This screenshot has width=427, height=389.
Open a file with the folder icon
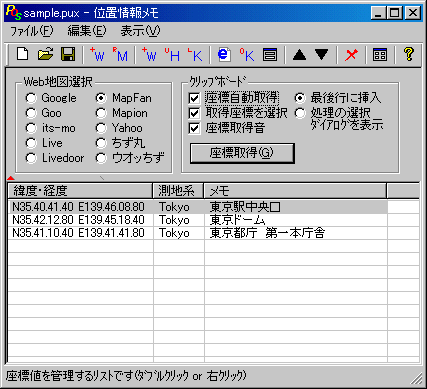tap(45, 54)
